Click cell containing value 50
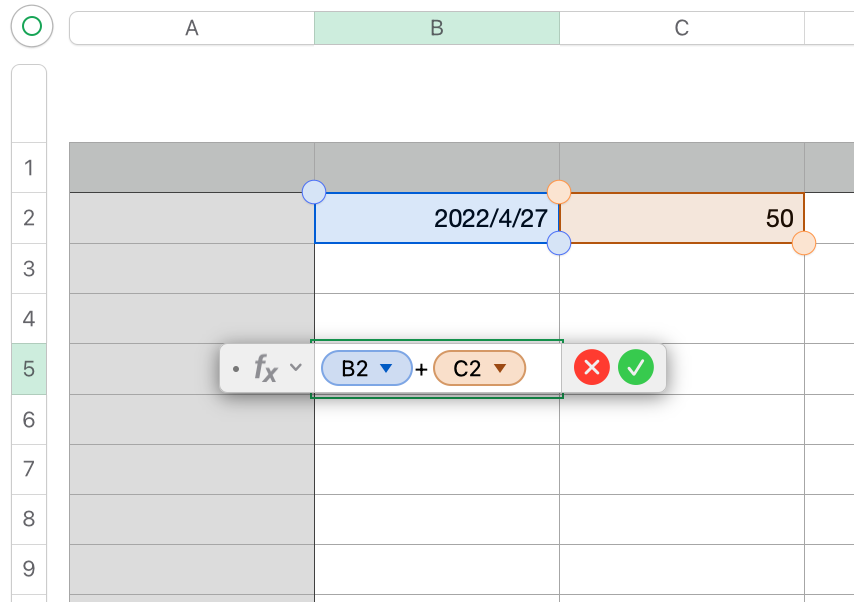The height and width of the screenshot is (602, 854). 681,218
